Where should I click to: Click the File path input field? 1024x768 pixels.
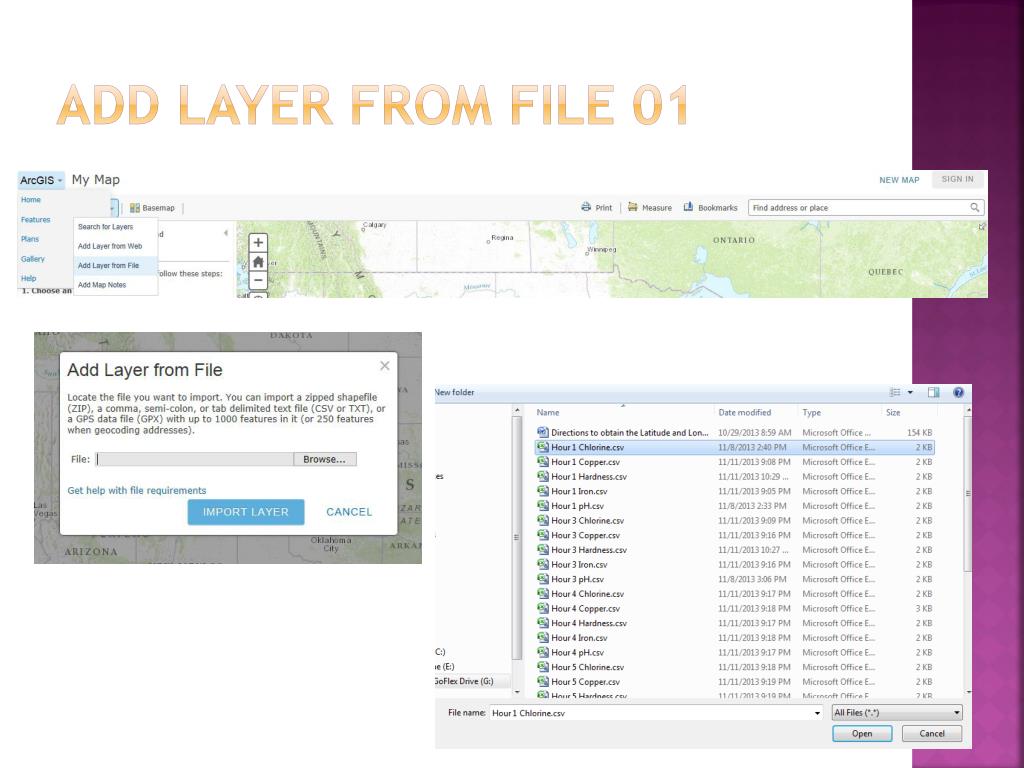[x=195, y=459]
